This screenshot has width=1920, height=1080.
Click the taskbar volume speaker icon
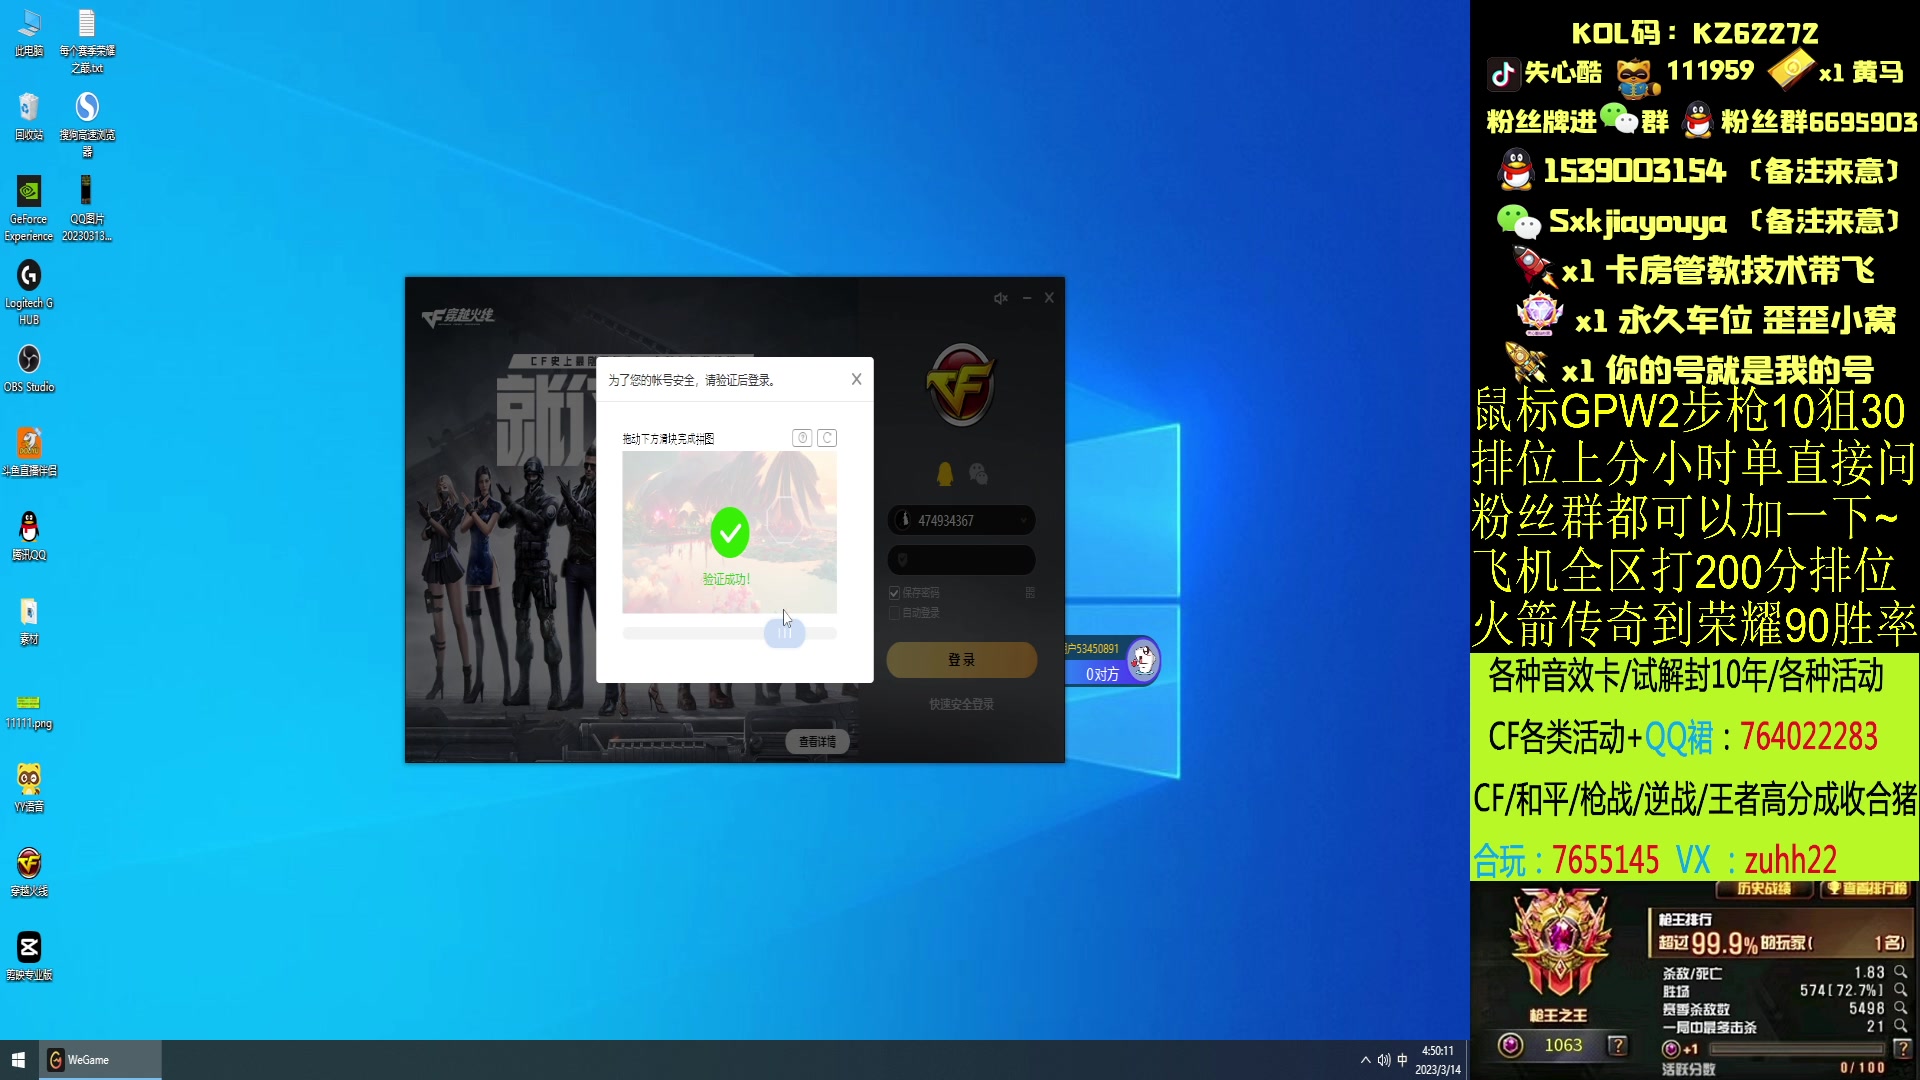(1384, 1060)
